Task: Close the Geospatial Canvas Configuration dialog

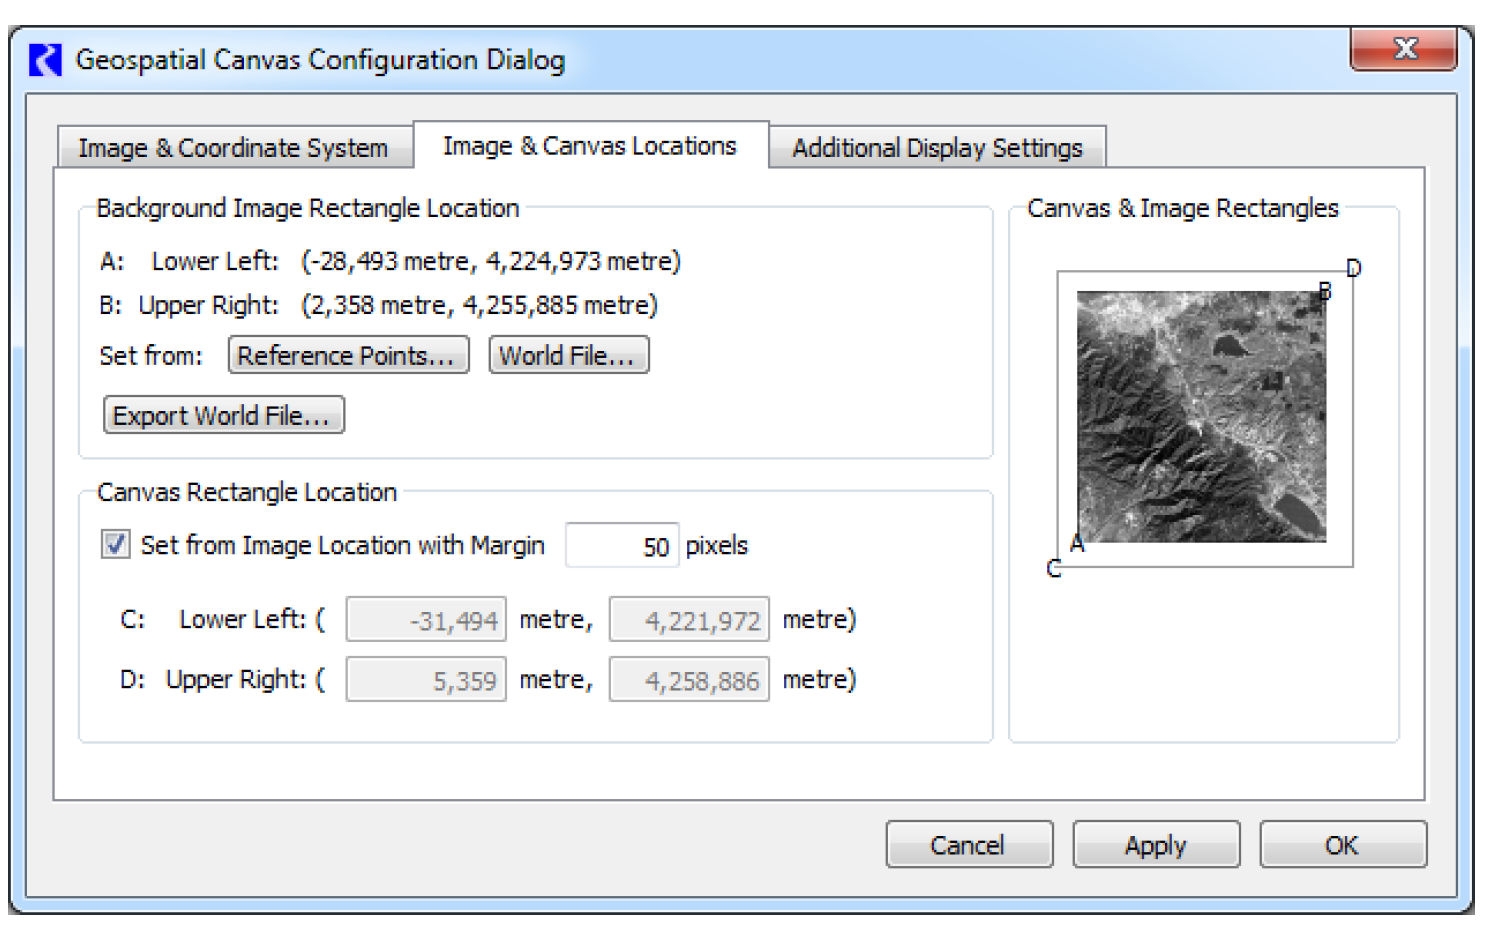Action: [x=1403, y=49]
